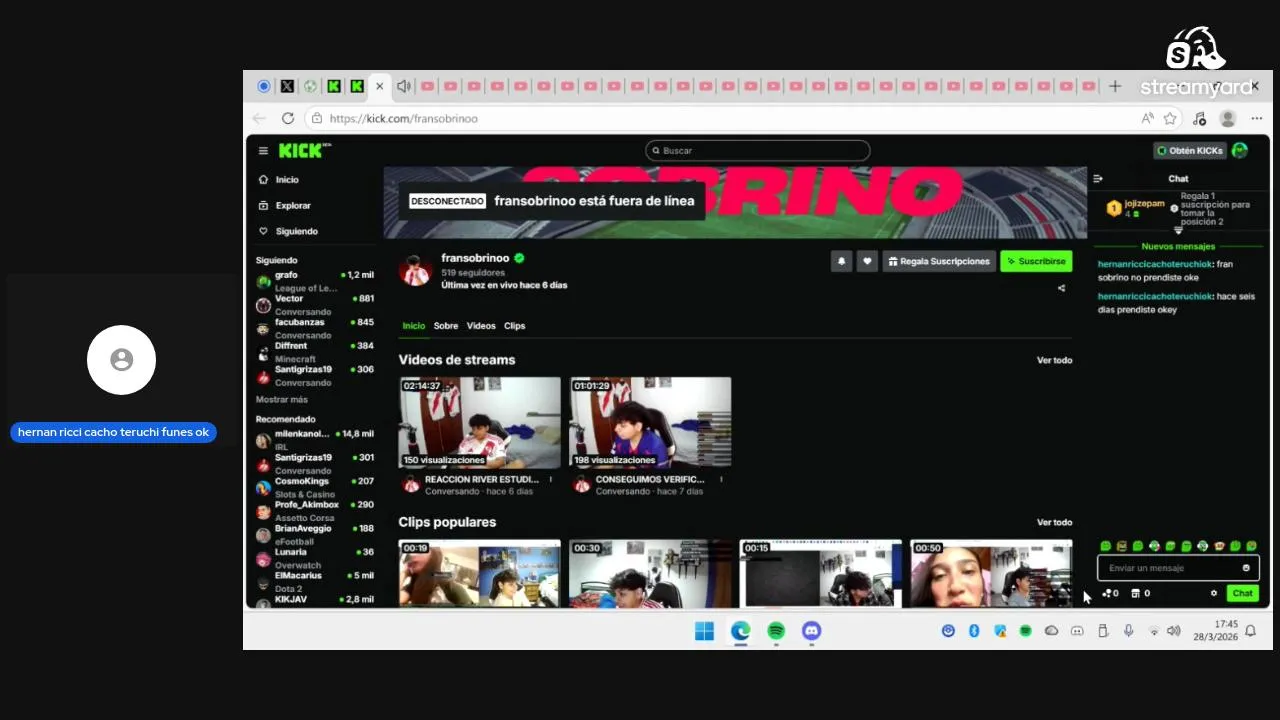Open Vector channel in following list

click(x=315, y=305)
